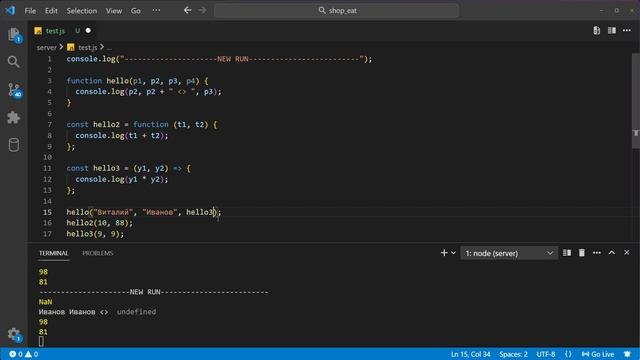This screenshot has height=360, width=640.
Task: Split the editor to the right
Action: pos(611,31)
